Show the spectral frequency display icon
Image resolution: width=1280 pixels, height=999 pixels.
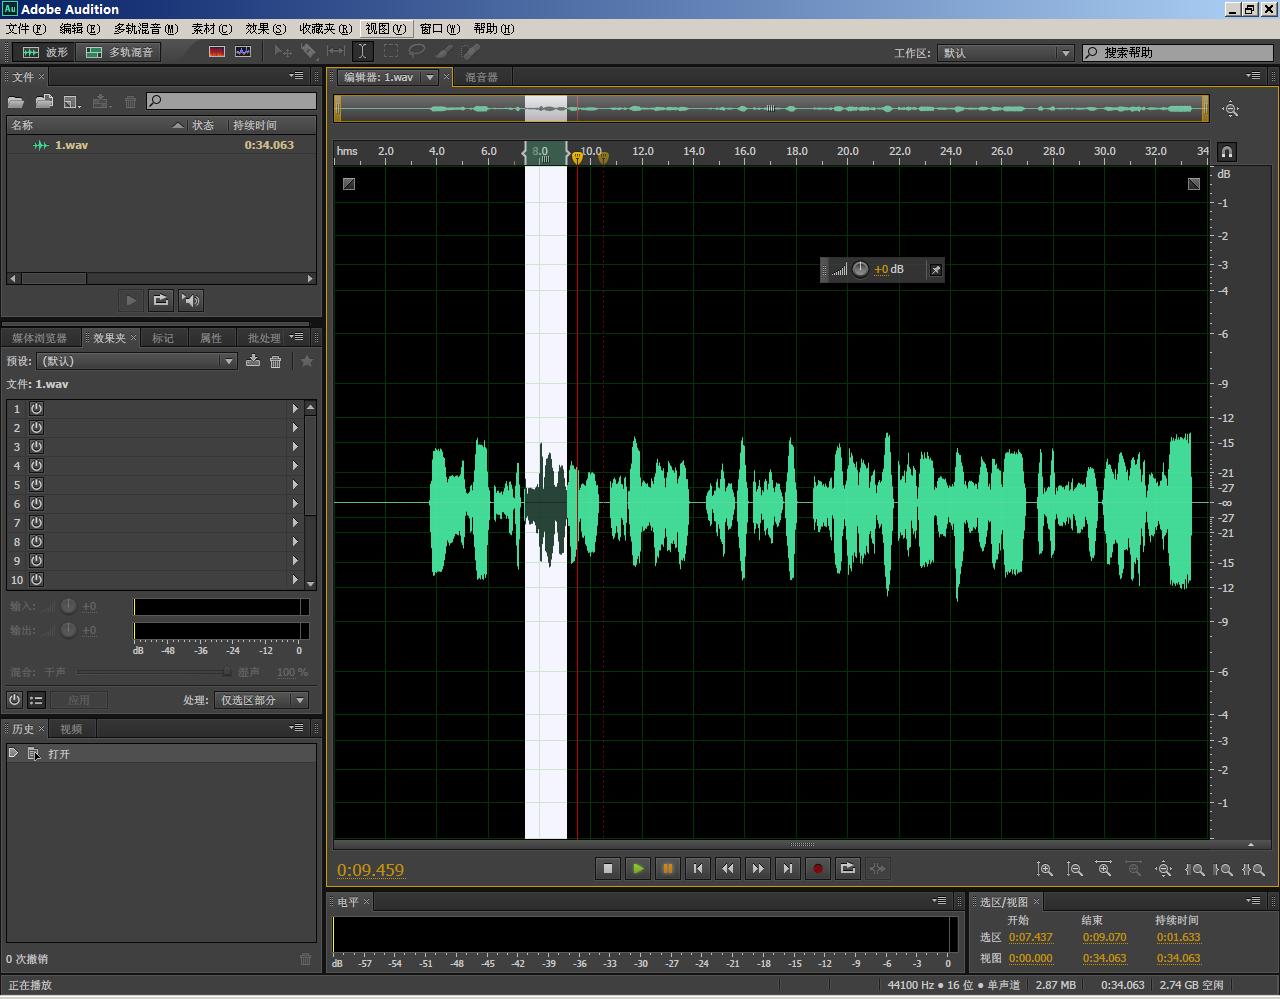(217, 52)
